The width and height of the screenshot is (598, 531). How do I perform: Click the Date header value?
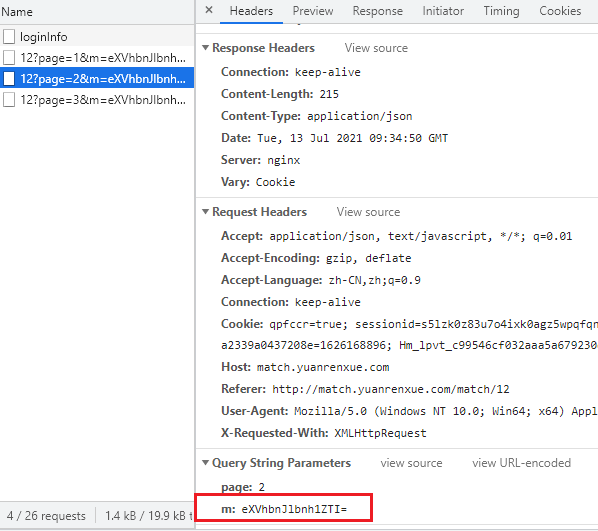[352, 138]
